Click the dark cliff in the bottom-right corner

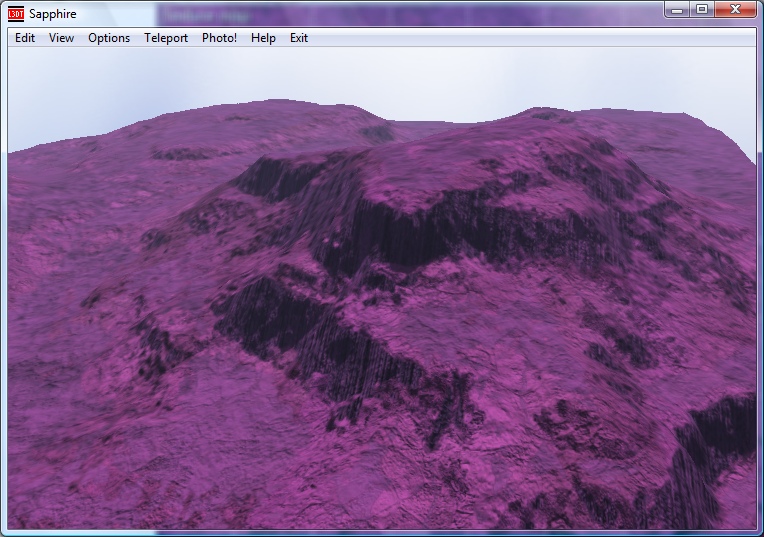tap(715, 440)
